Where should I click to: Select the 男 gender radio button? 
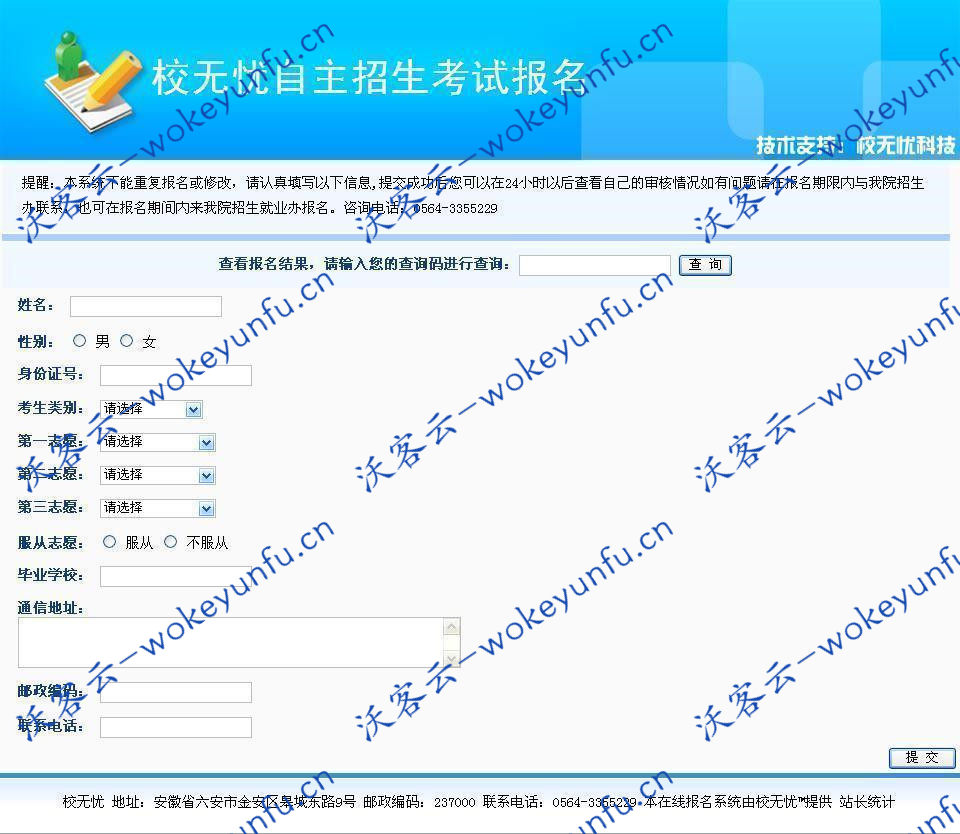point(80,340)
